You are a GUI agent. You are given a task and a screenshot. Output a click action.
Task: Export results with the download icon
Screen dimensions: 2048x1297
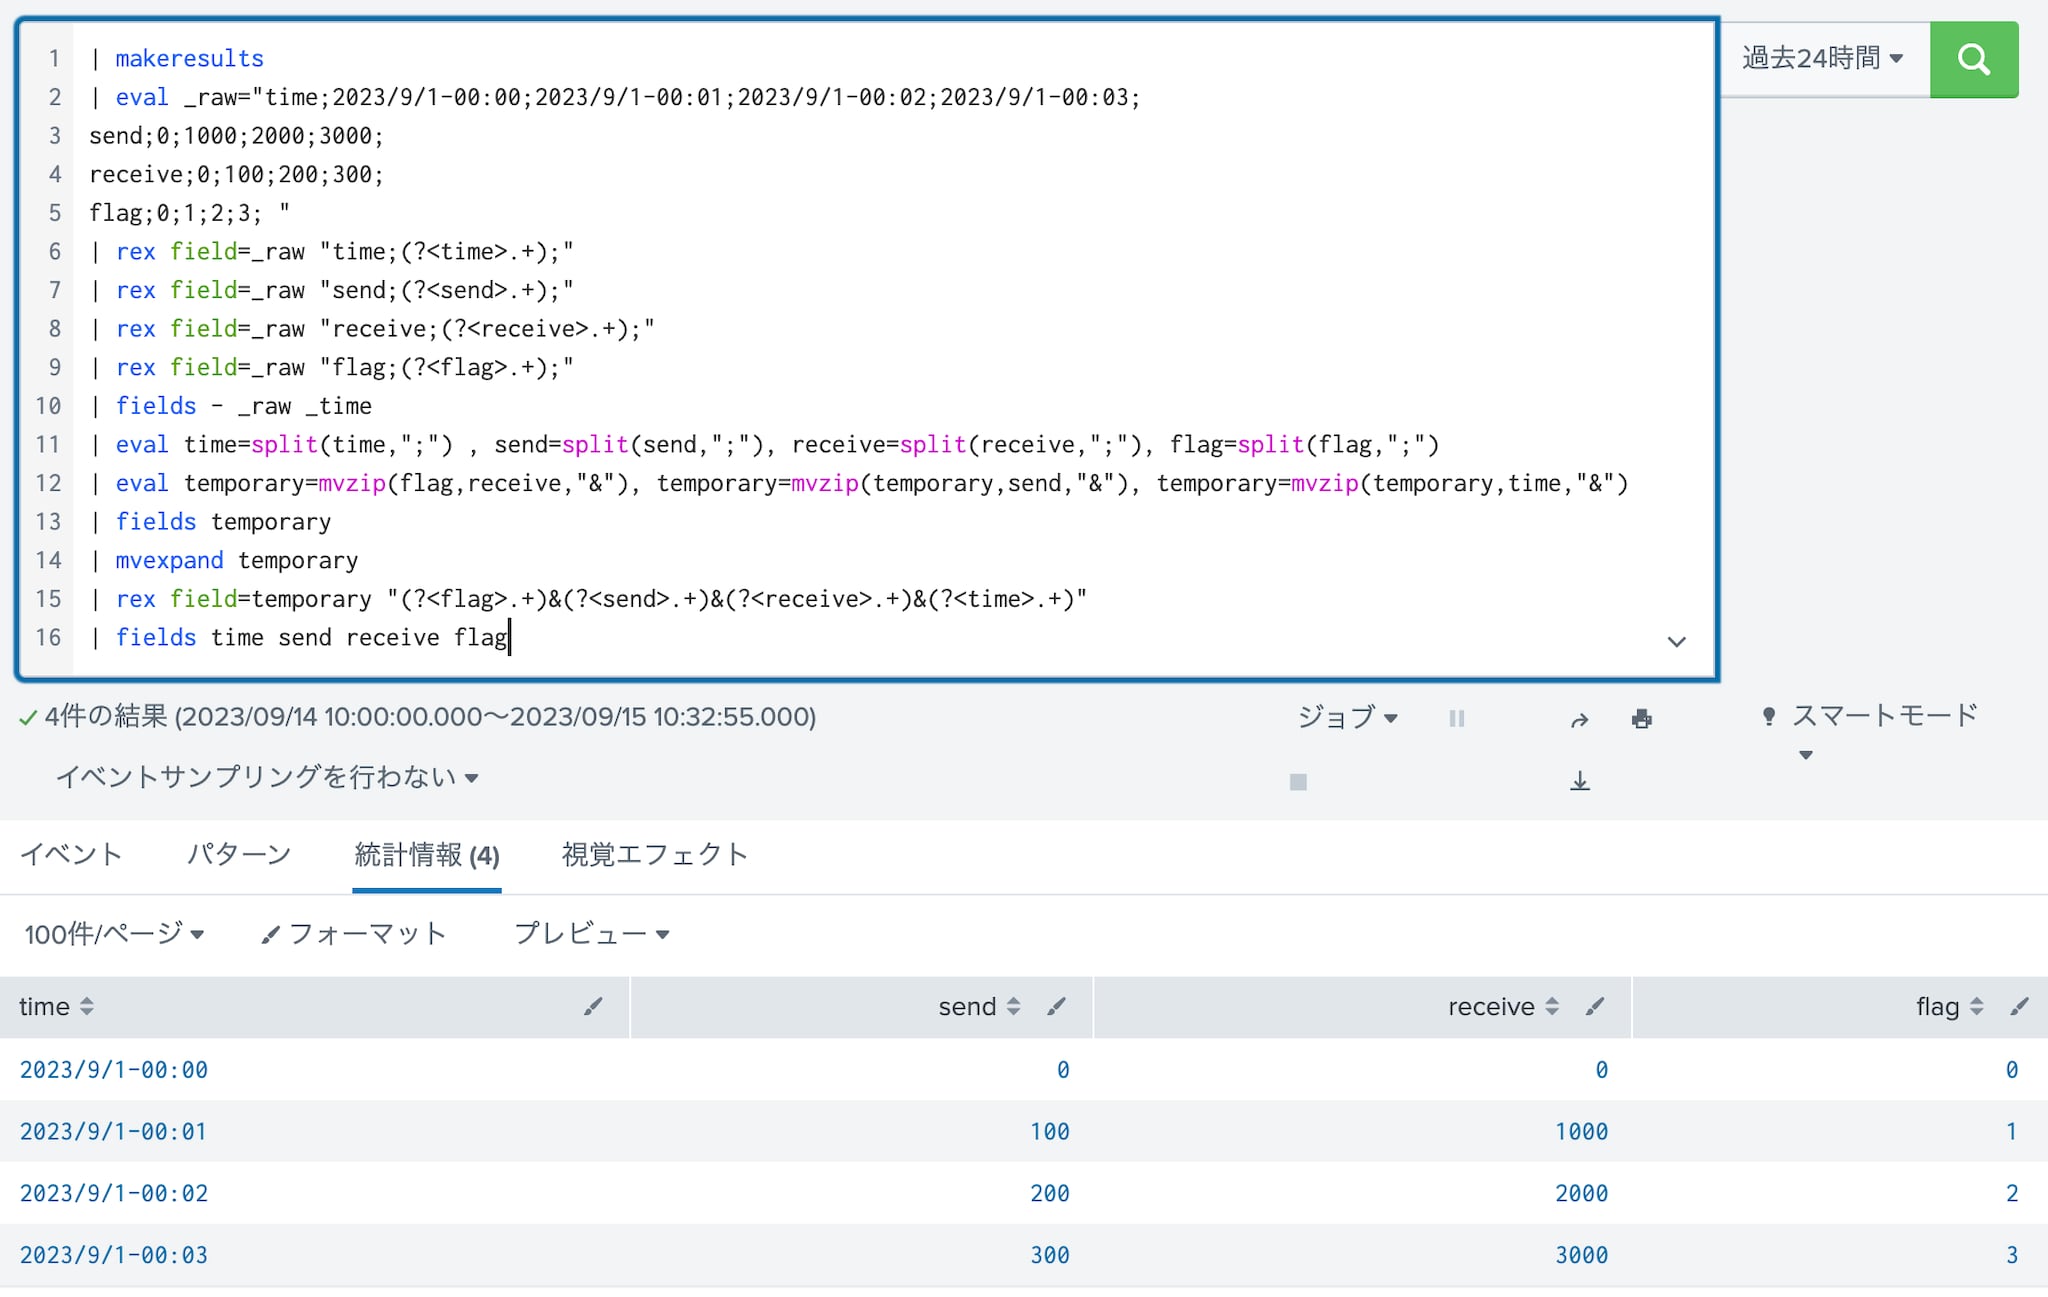1580,781
